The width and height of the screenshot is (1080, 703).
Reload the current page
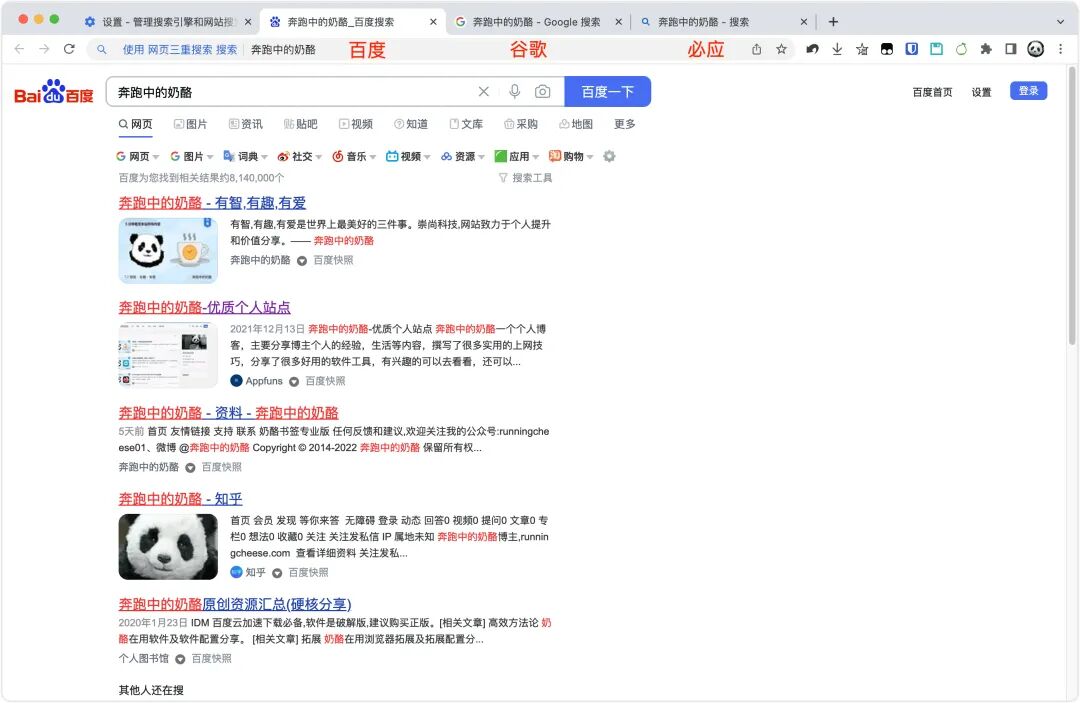69,49
